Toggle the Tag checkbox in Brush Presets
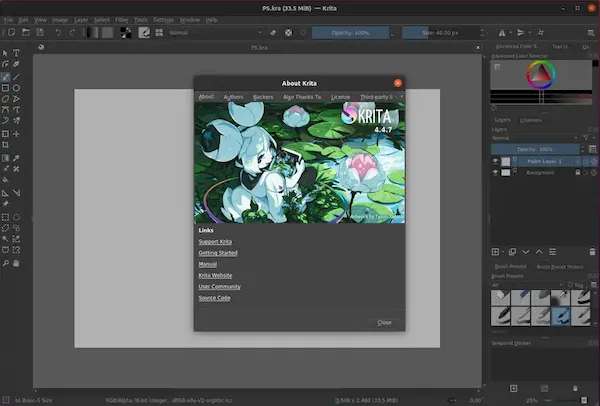 click(571, 285)
